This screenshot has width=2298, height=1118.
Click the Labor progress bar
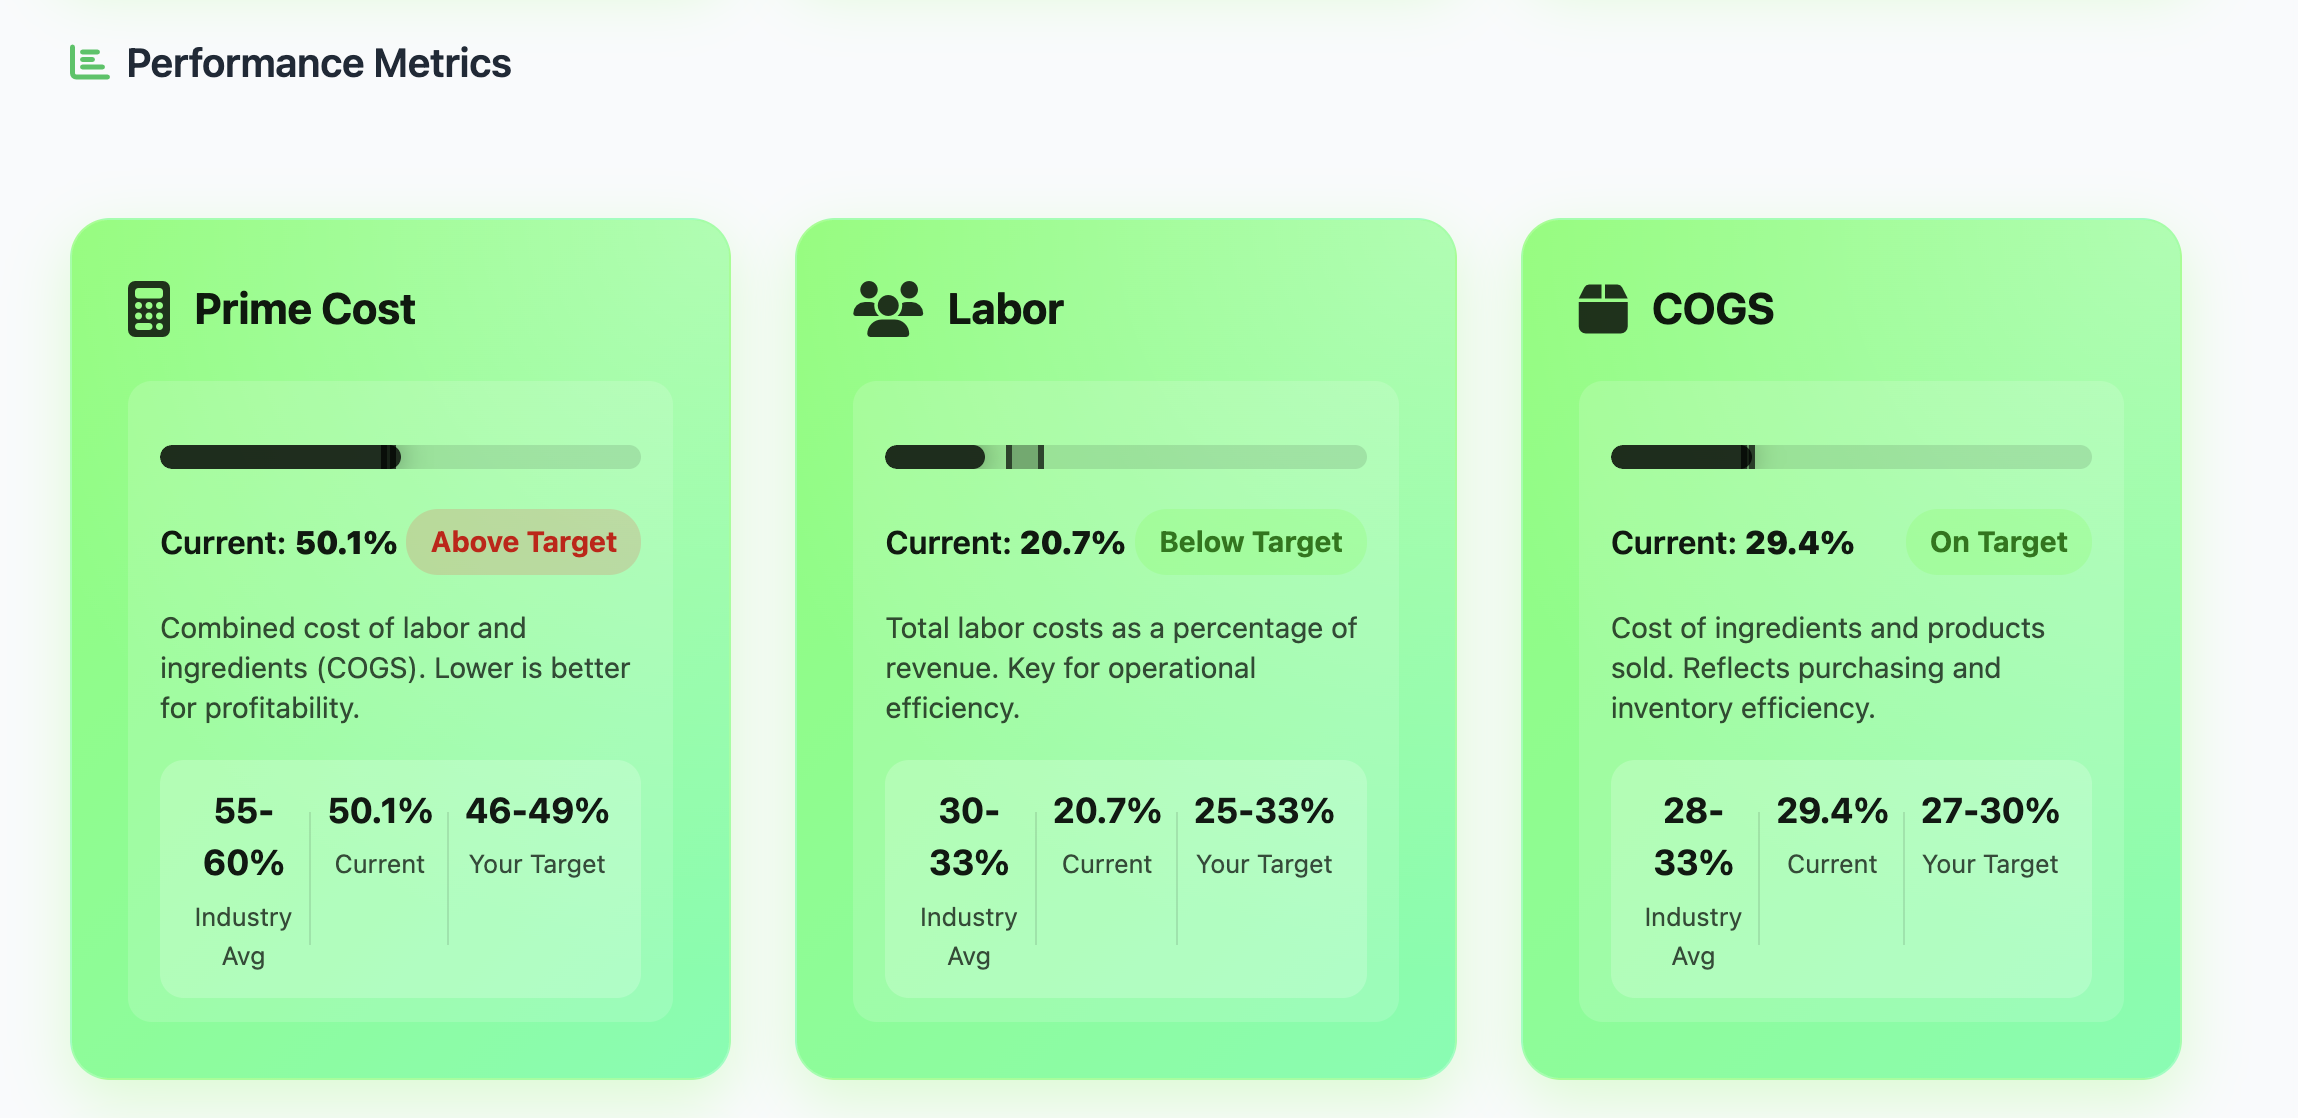[x=1125, y=457]
